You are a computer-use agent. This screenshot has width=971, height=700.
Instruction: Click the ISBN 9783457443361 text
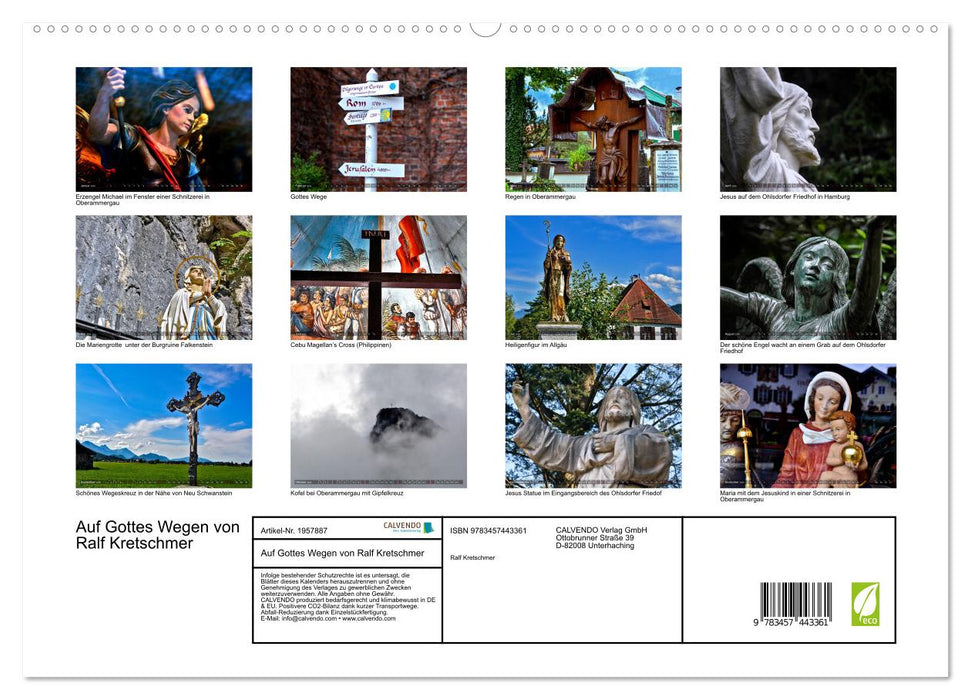[488, 530]
